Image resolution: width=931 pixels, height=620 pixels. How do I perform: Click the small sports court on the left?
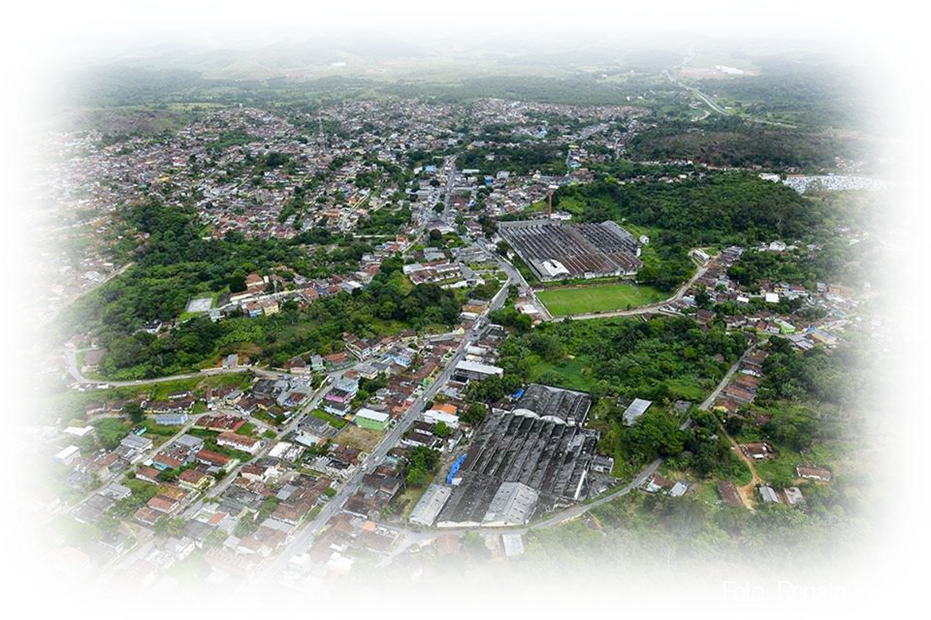200,304
